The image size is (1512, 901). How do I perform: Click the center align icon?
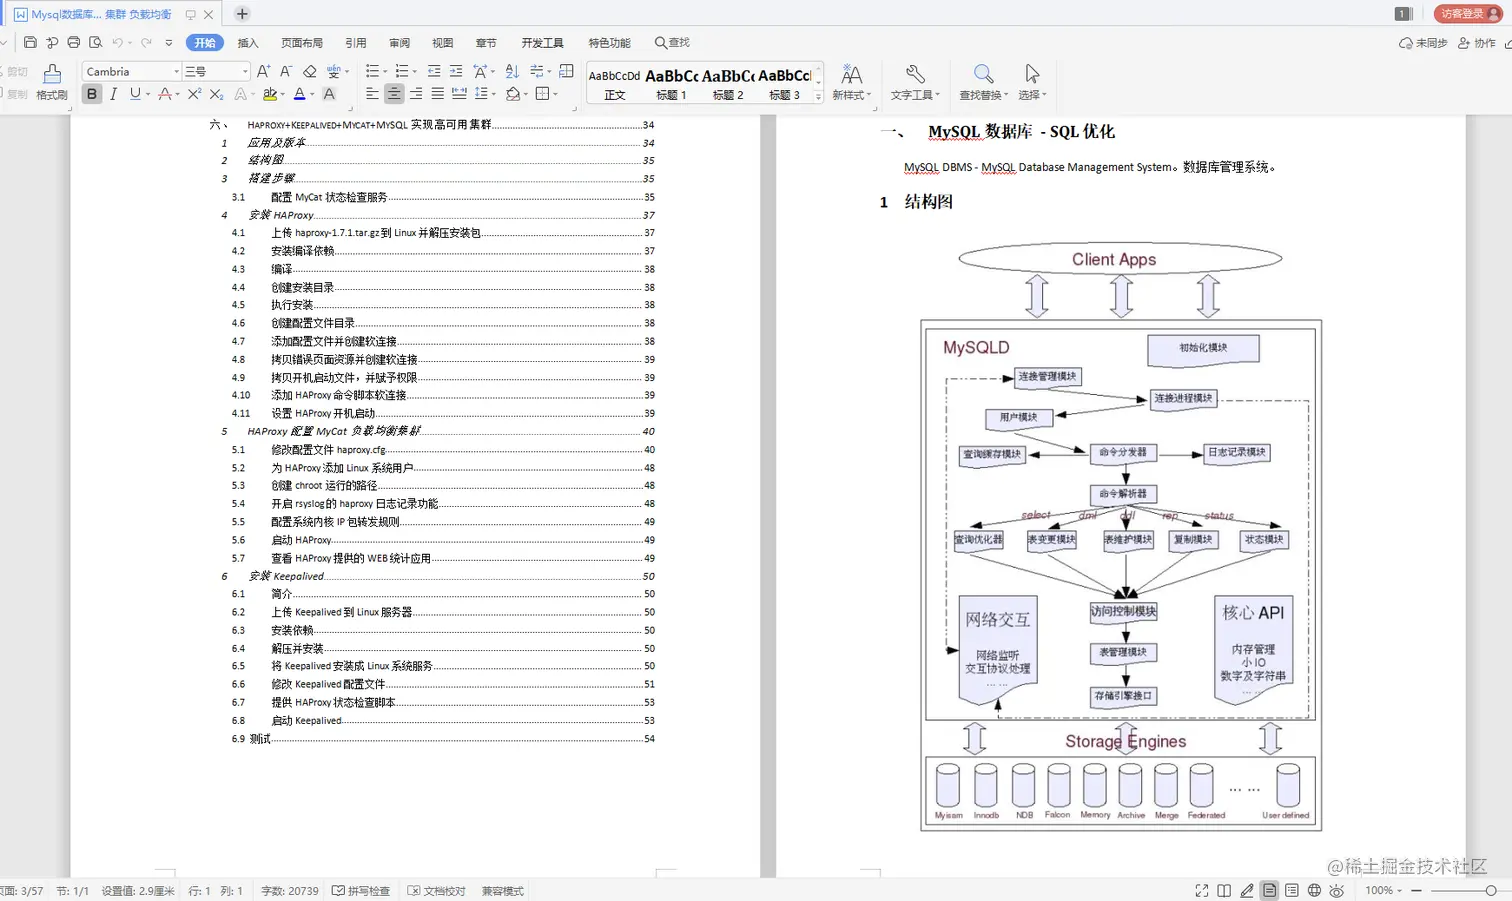394,94
